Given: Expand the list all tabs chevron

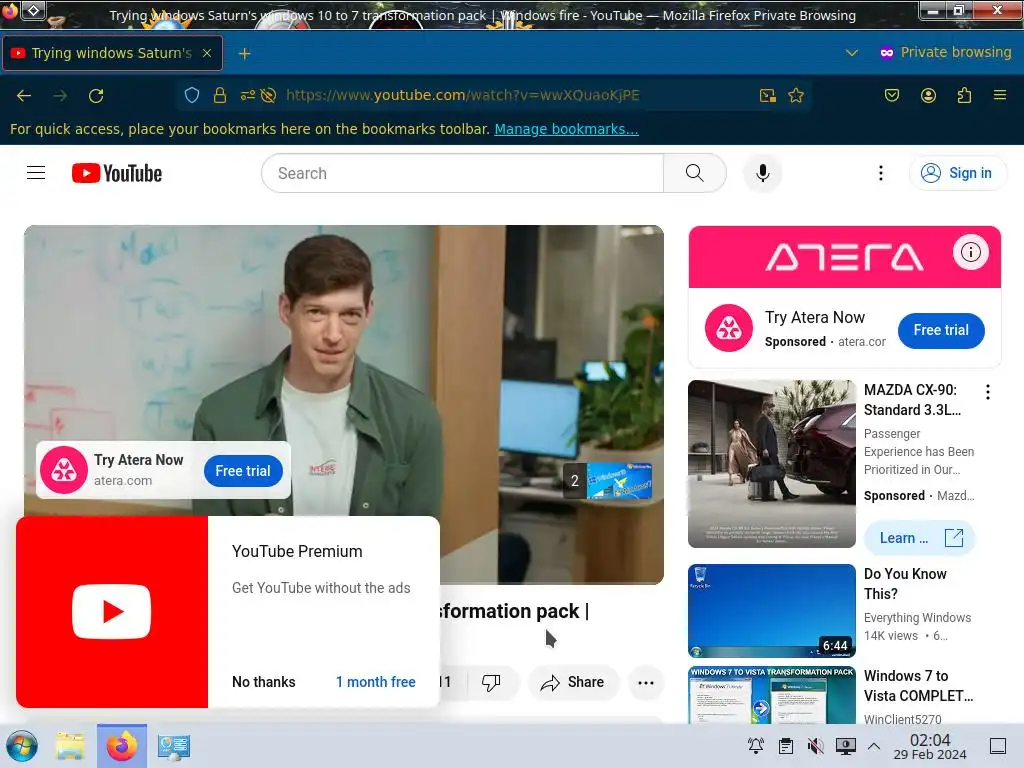Looking at the screenshot, I should pyautogui.click(x=852, y=53).
